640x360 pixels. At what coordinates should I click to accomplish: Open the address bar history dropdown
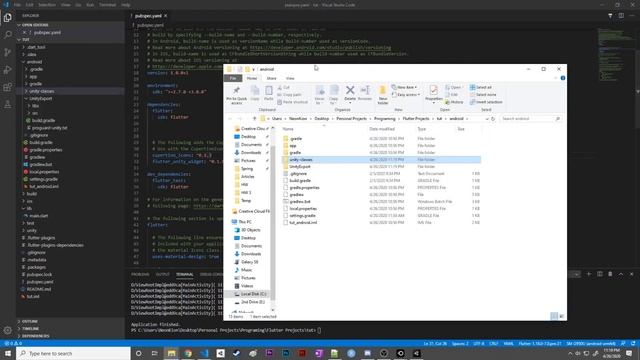(487, 119)
